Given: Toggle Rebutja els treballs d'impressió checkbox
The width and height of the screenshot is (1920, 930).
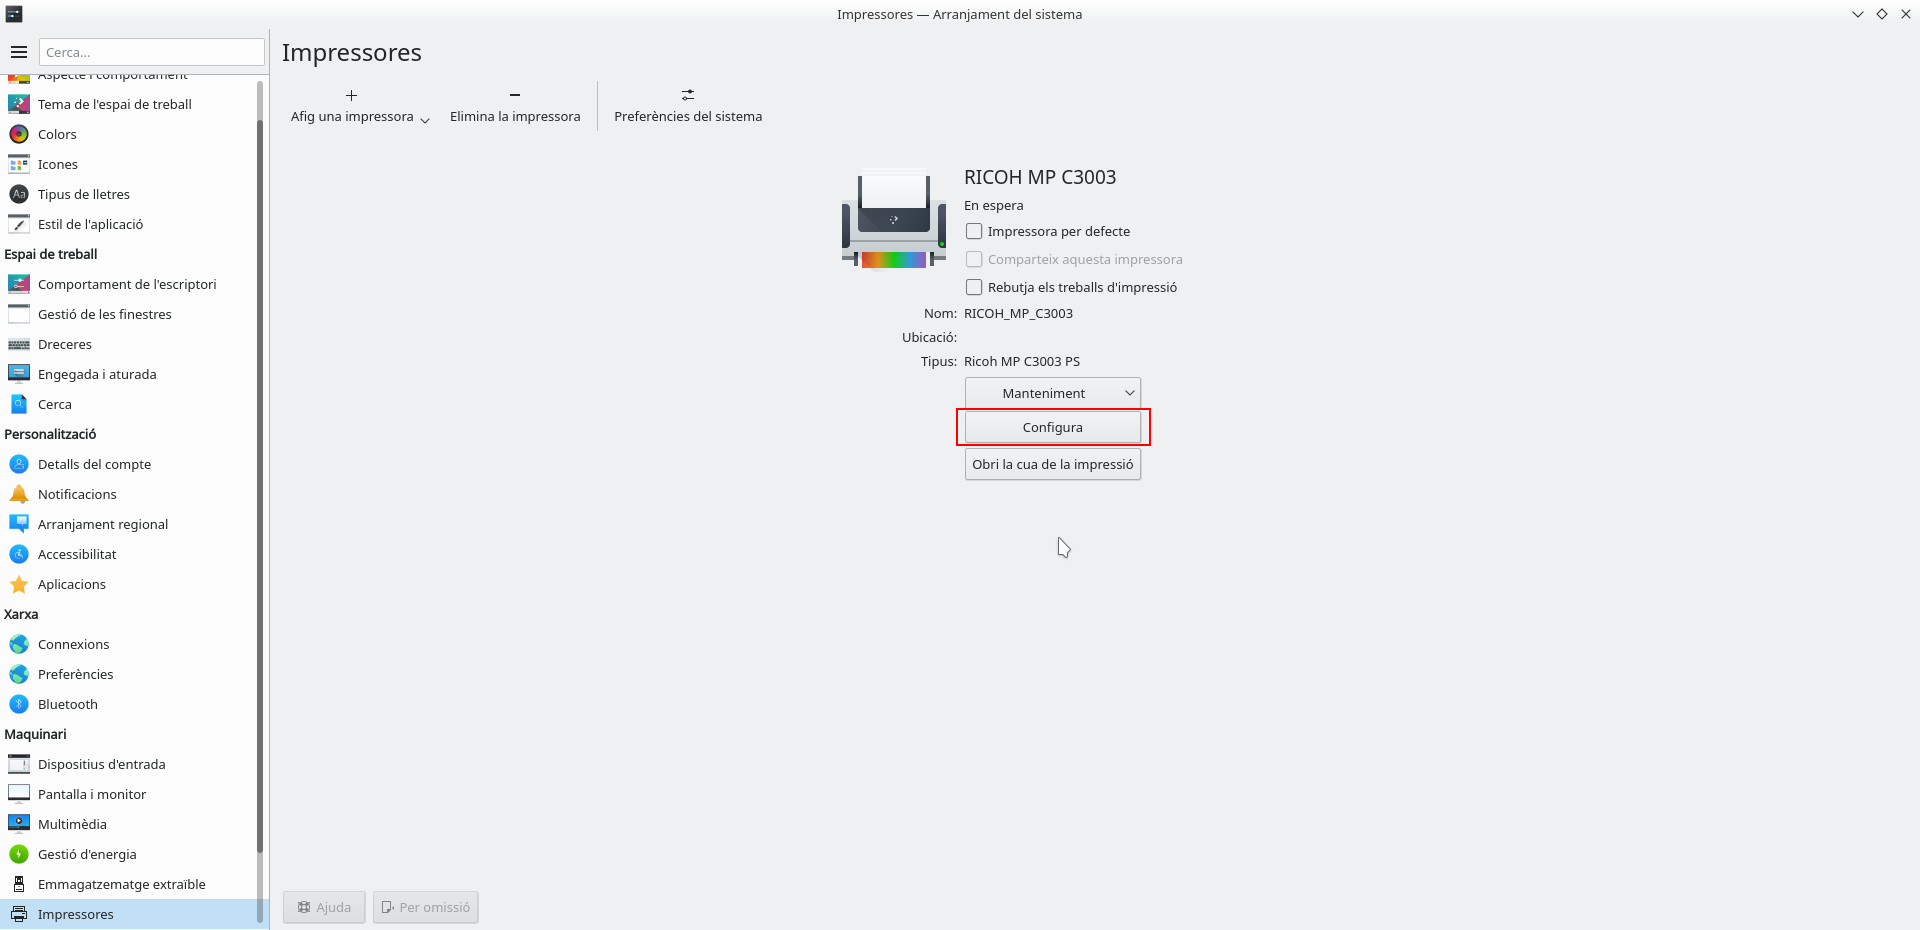Looking at the screenshot, I should [974, 287].
